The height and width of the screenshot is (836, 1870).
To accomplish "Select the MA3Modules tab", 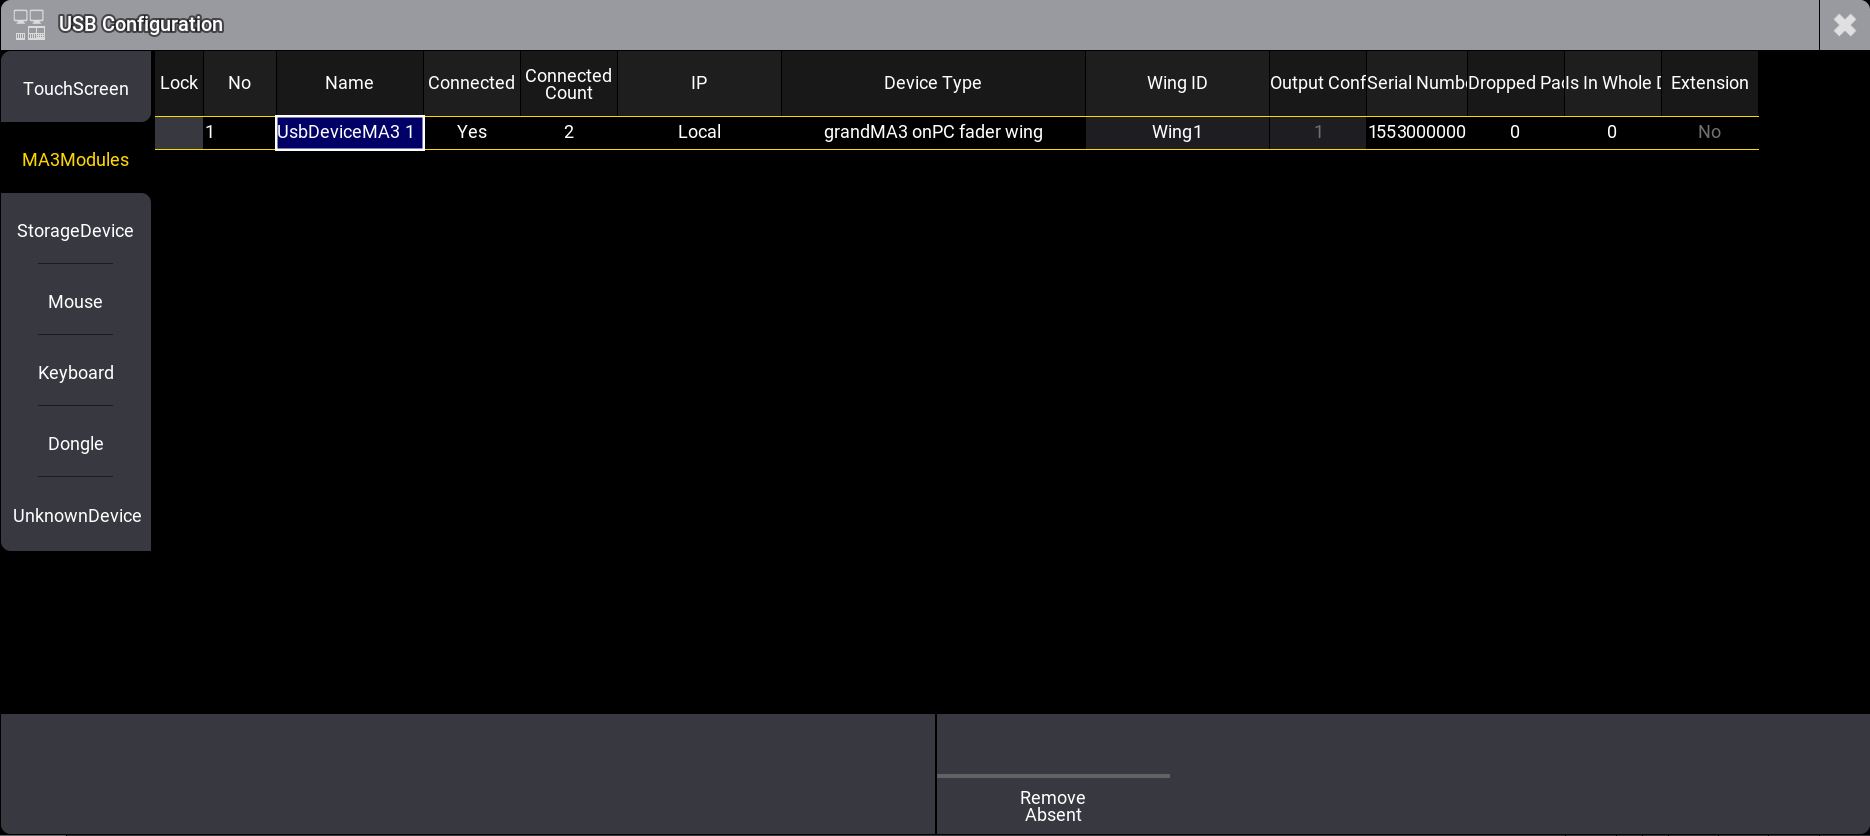I will (x=76, y=160).
